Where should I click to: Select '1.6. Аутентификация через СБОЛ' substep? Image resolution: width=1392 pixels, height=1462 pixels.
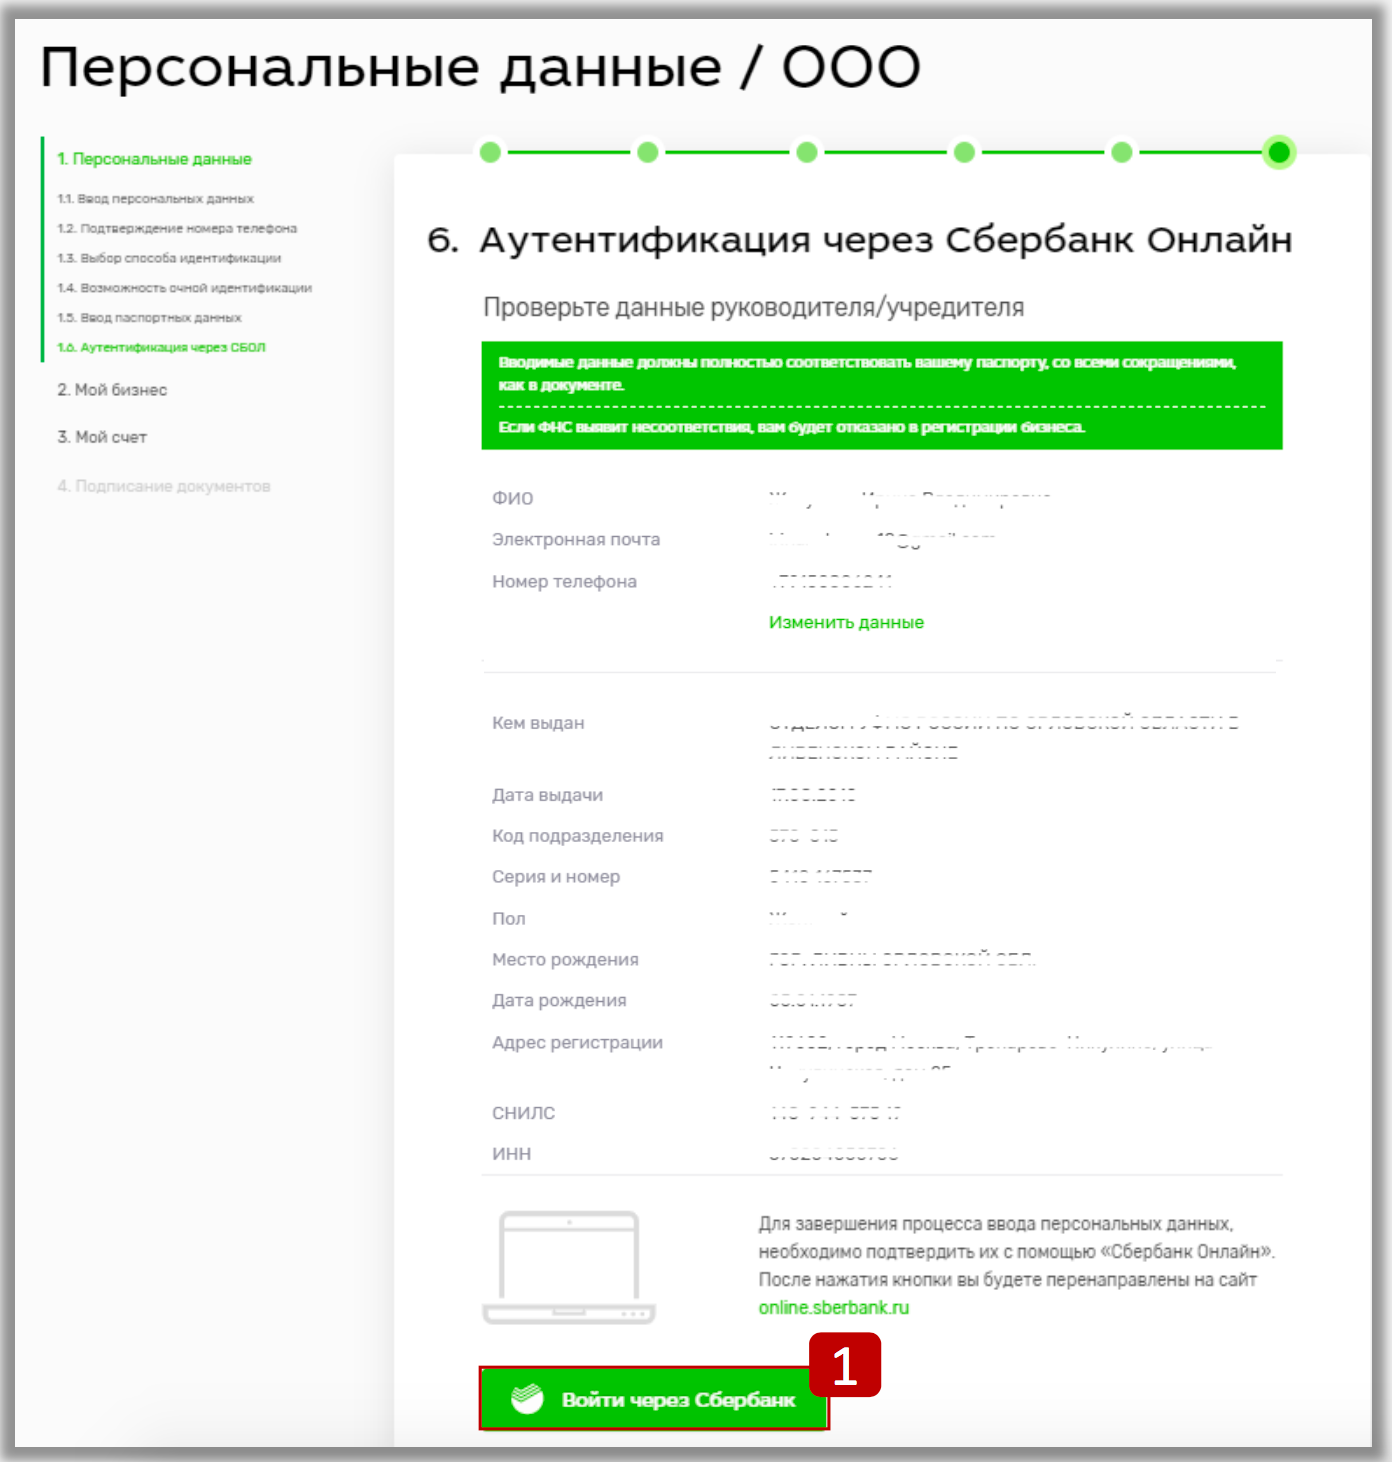point(162,348)
